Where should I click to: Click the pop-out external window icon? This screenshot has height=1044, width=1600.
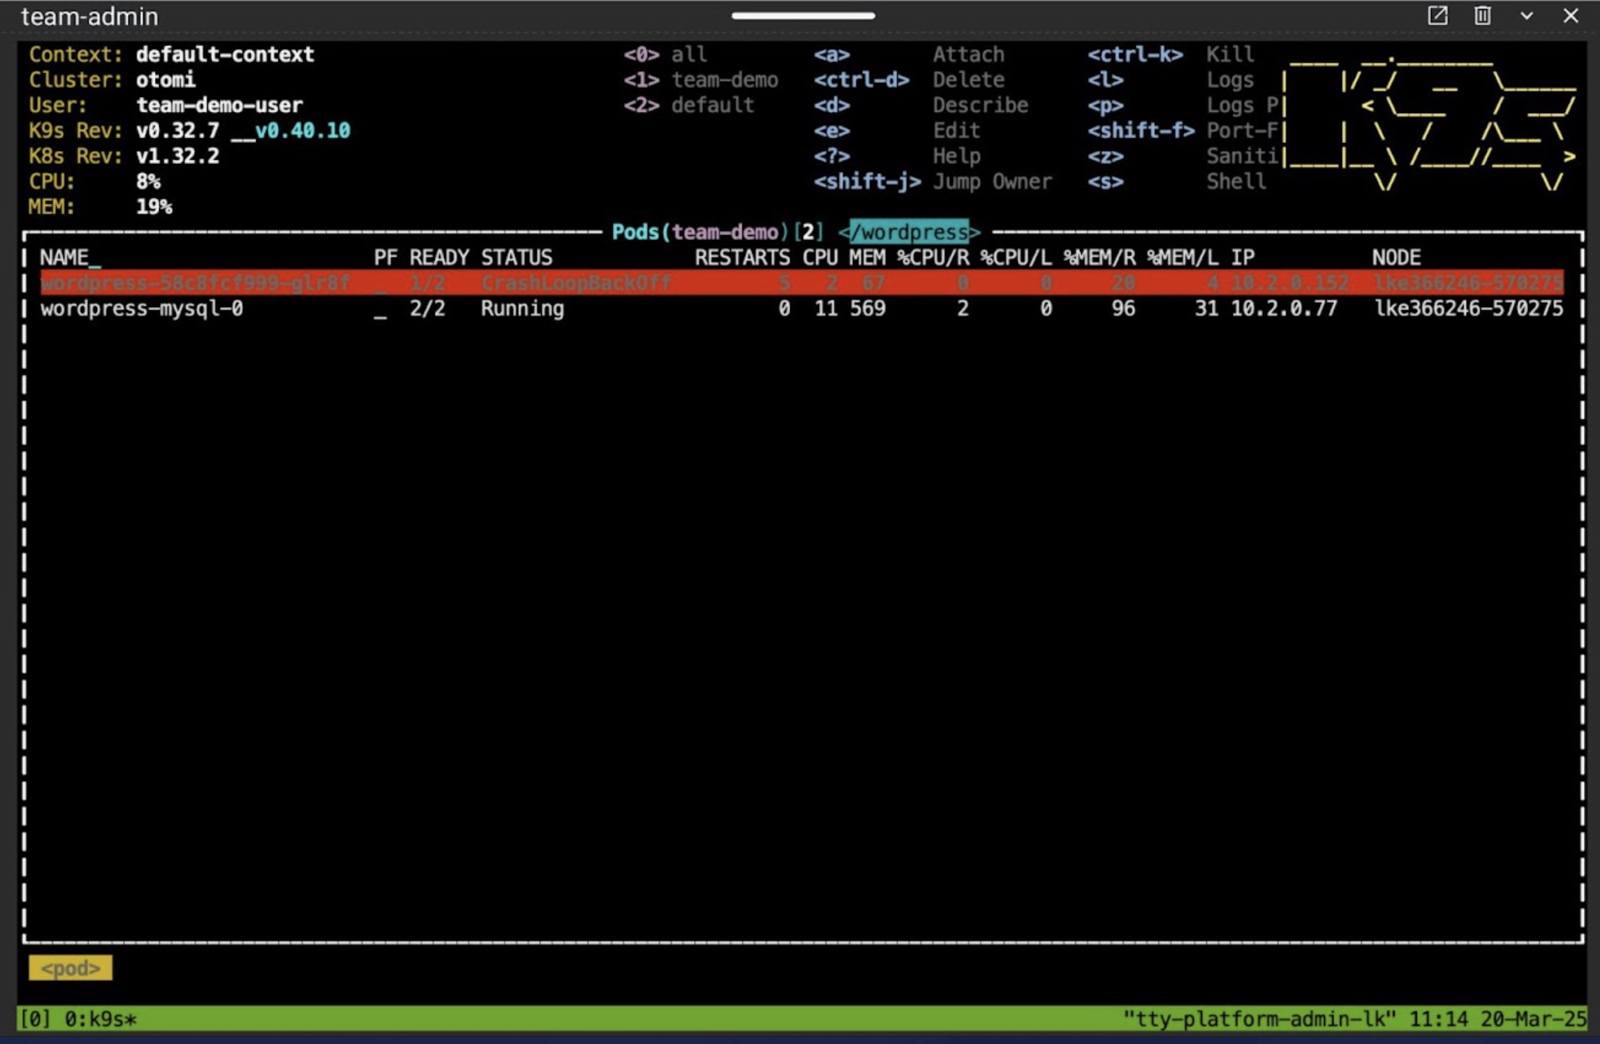coord(1437,16)
